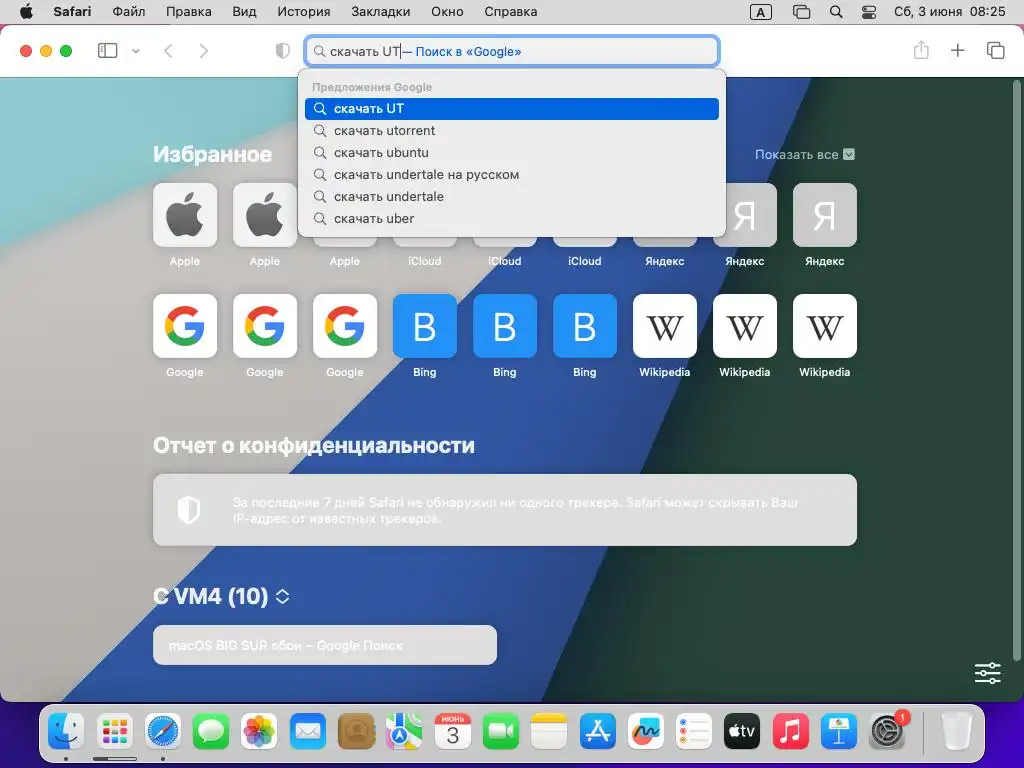This screenshot has height=768, width=1024.
Task: Choose suggestion 'скачать undertale на русском'
Action: coord(512,174)
